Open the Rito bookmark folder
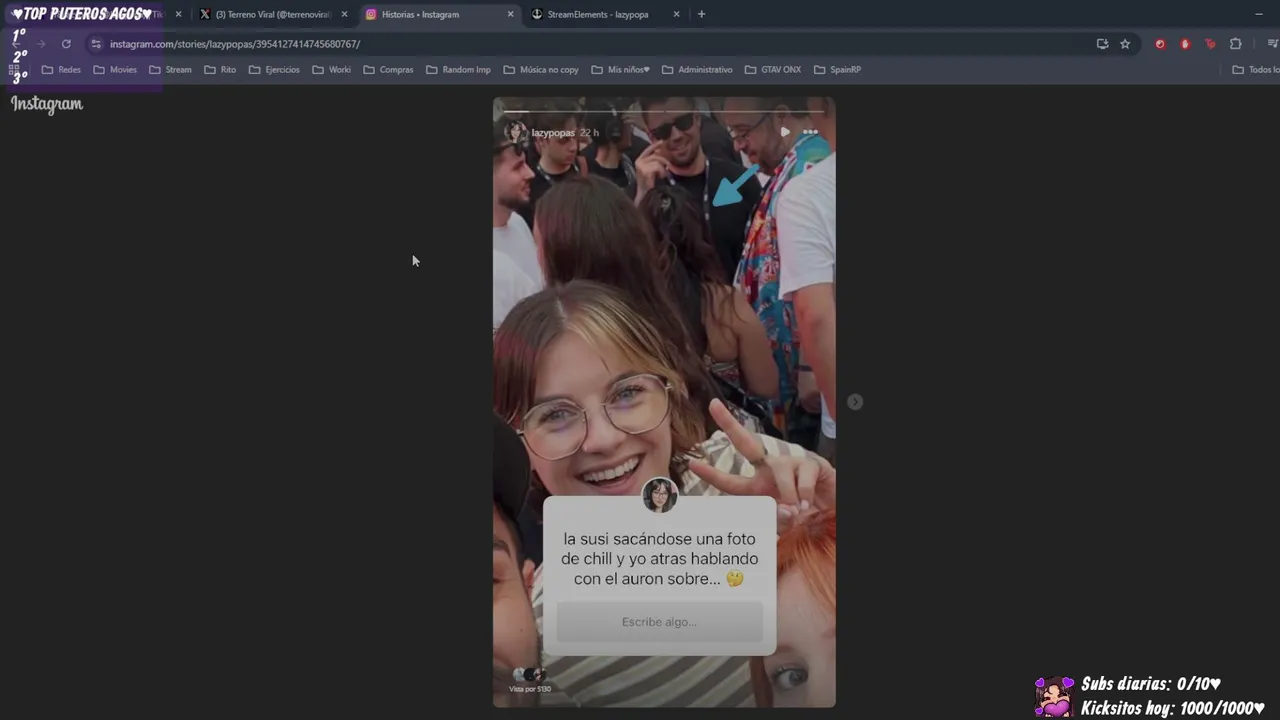This screenshot has height=720, width=1280. point(220,70)
